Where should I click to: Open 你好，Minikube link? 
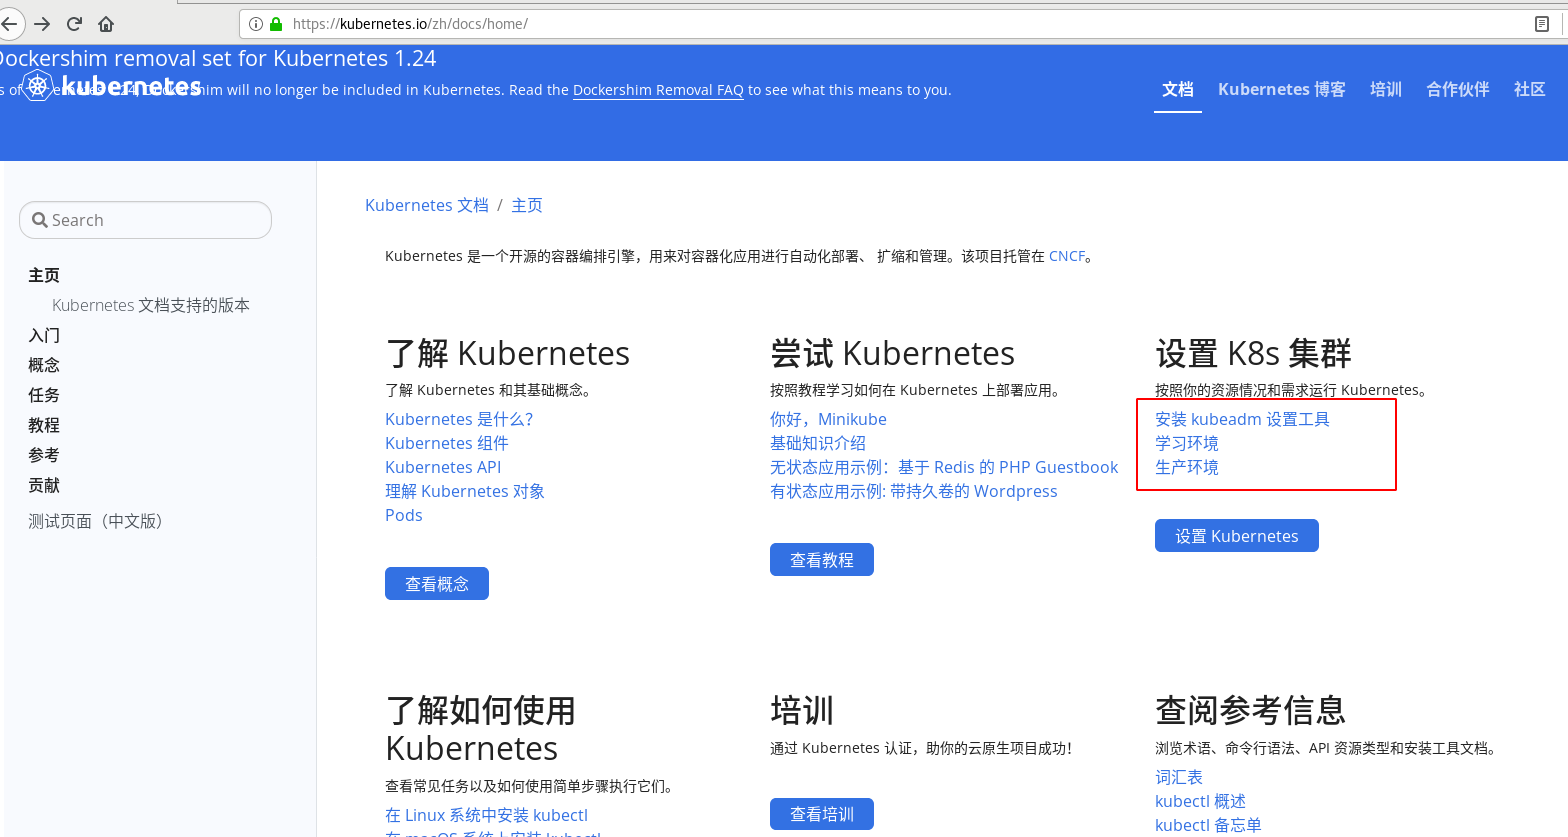click(x=828, y=419)
